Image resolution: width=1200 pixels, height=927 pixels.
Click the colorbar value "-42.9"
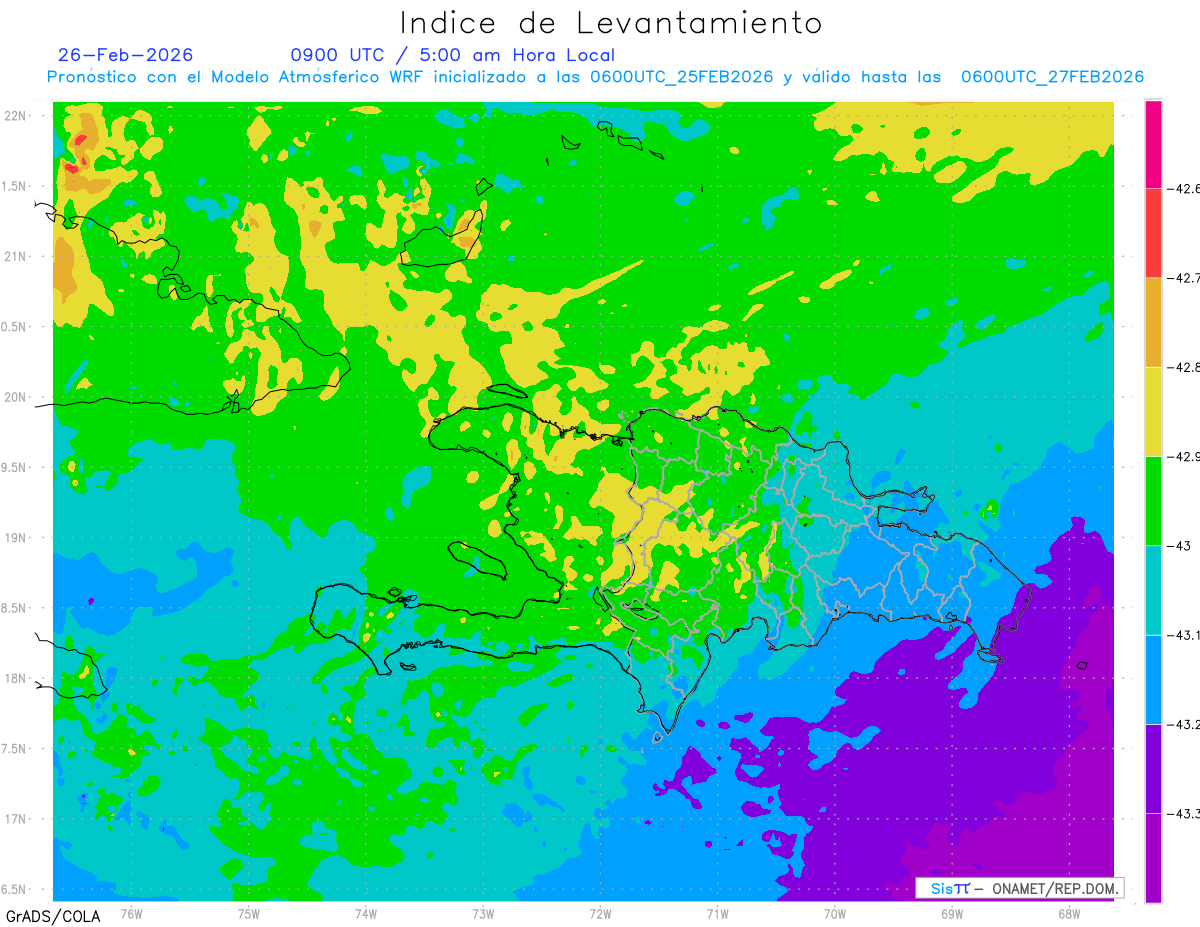coord(1185,456)
